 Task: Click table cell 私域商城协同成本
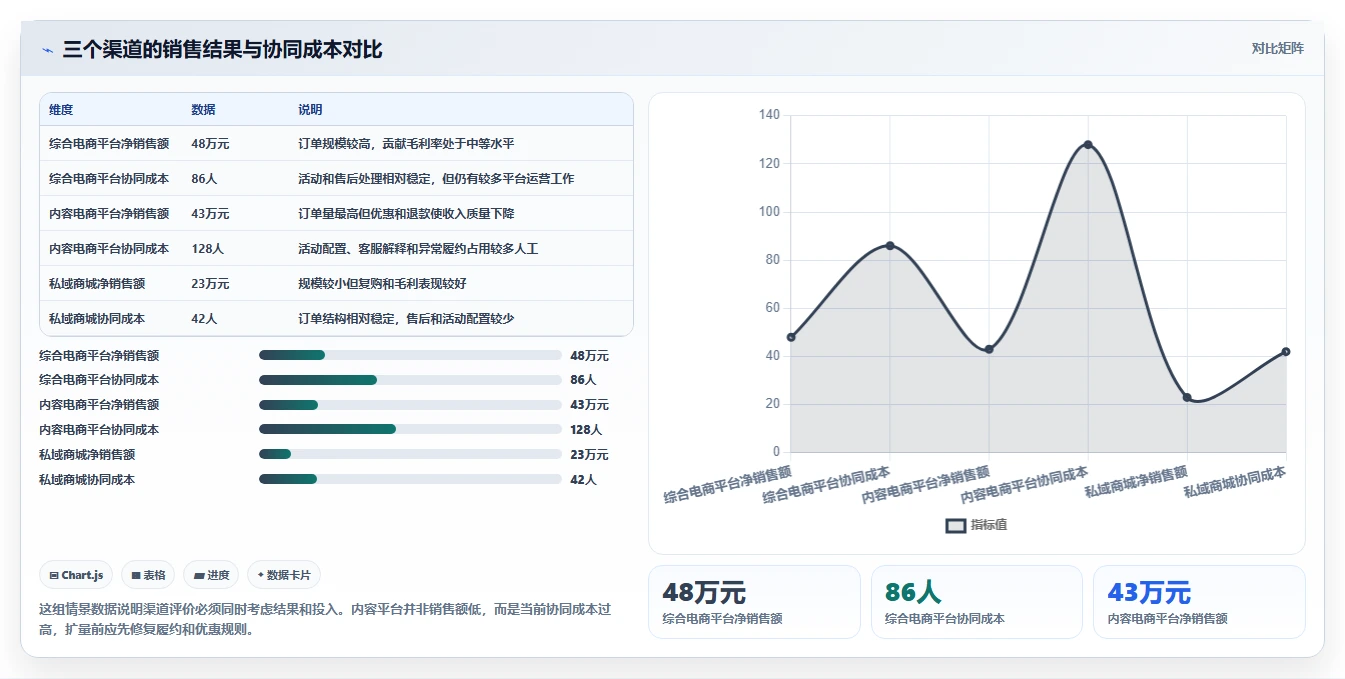97,319
